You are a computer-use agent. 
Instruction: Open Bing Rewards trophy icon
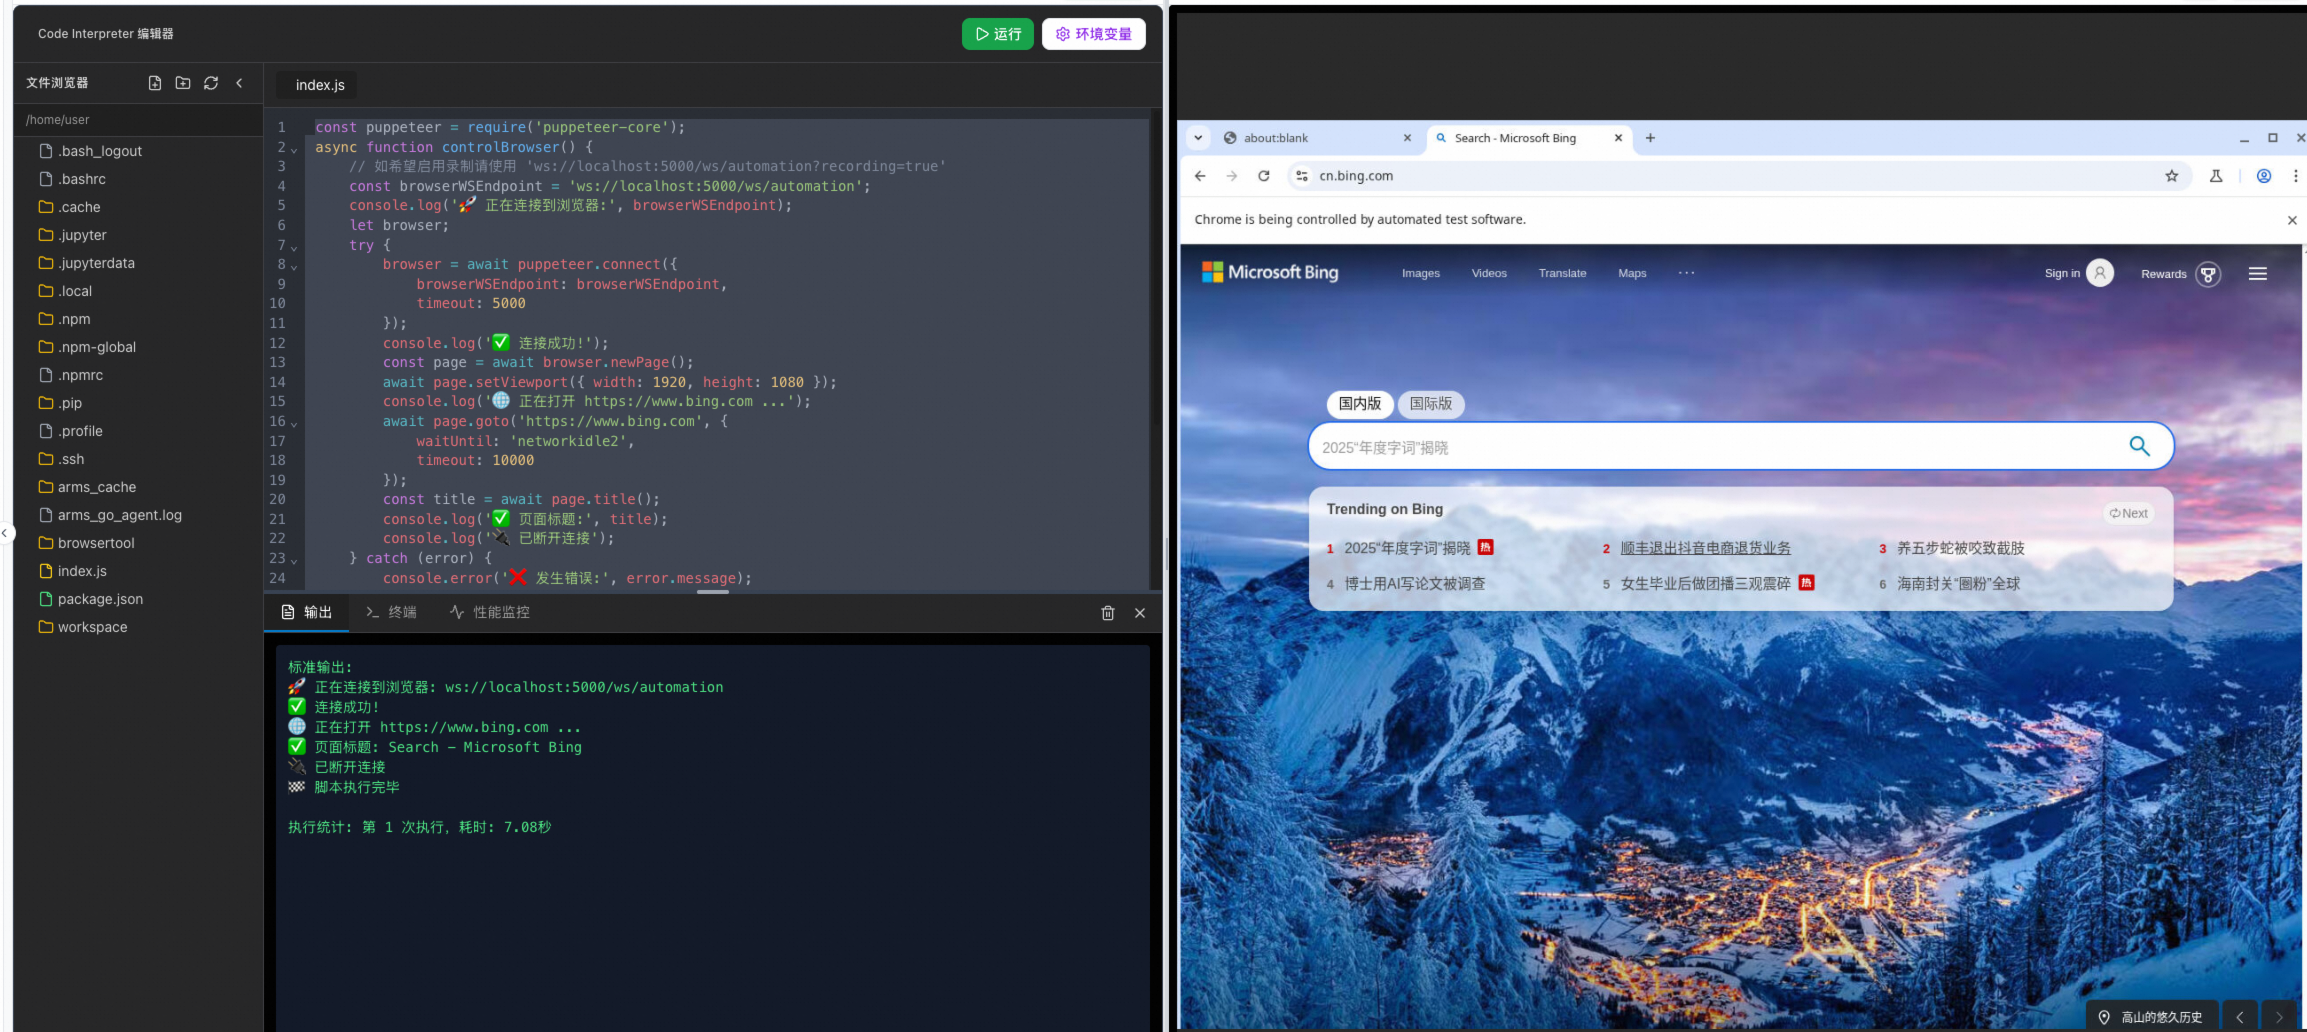click(2208, 274)
